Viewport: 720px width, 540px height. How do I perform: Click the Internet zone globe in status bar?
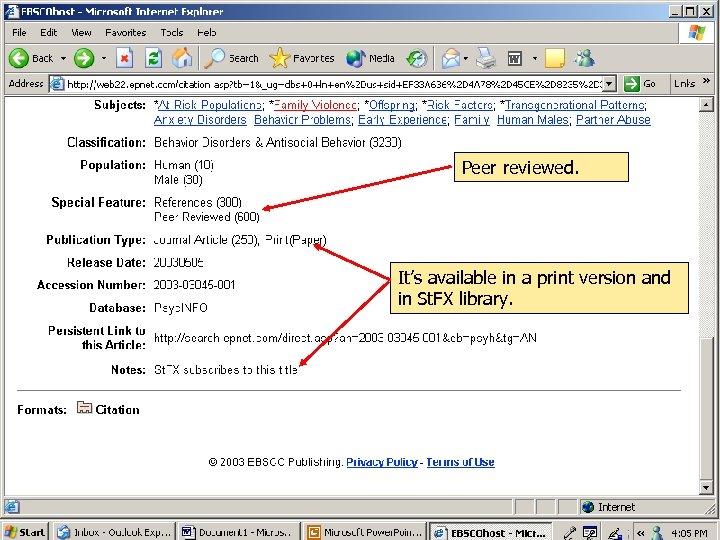tap(588, 507)
